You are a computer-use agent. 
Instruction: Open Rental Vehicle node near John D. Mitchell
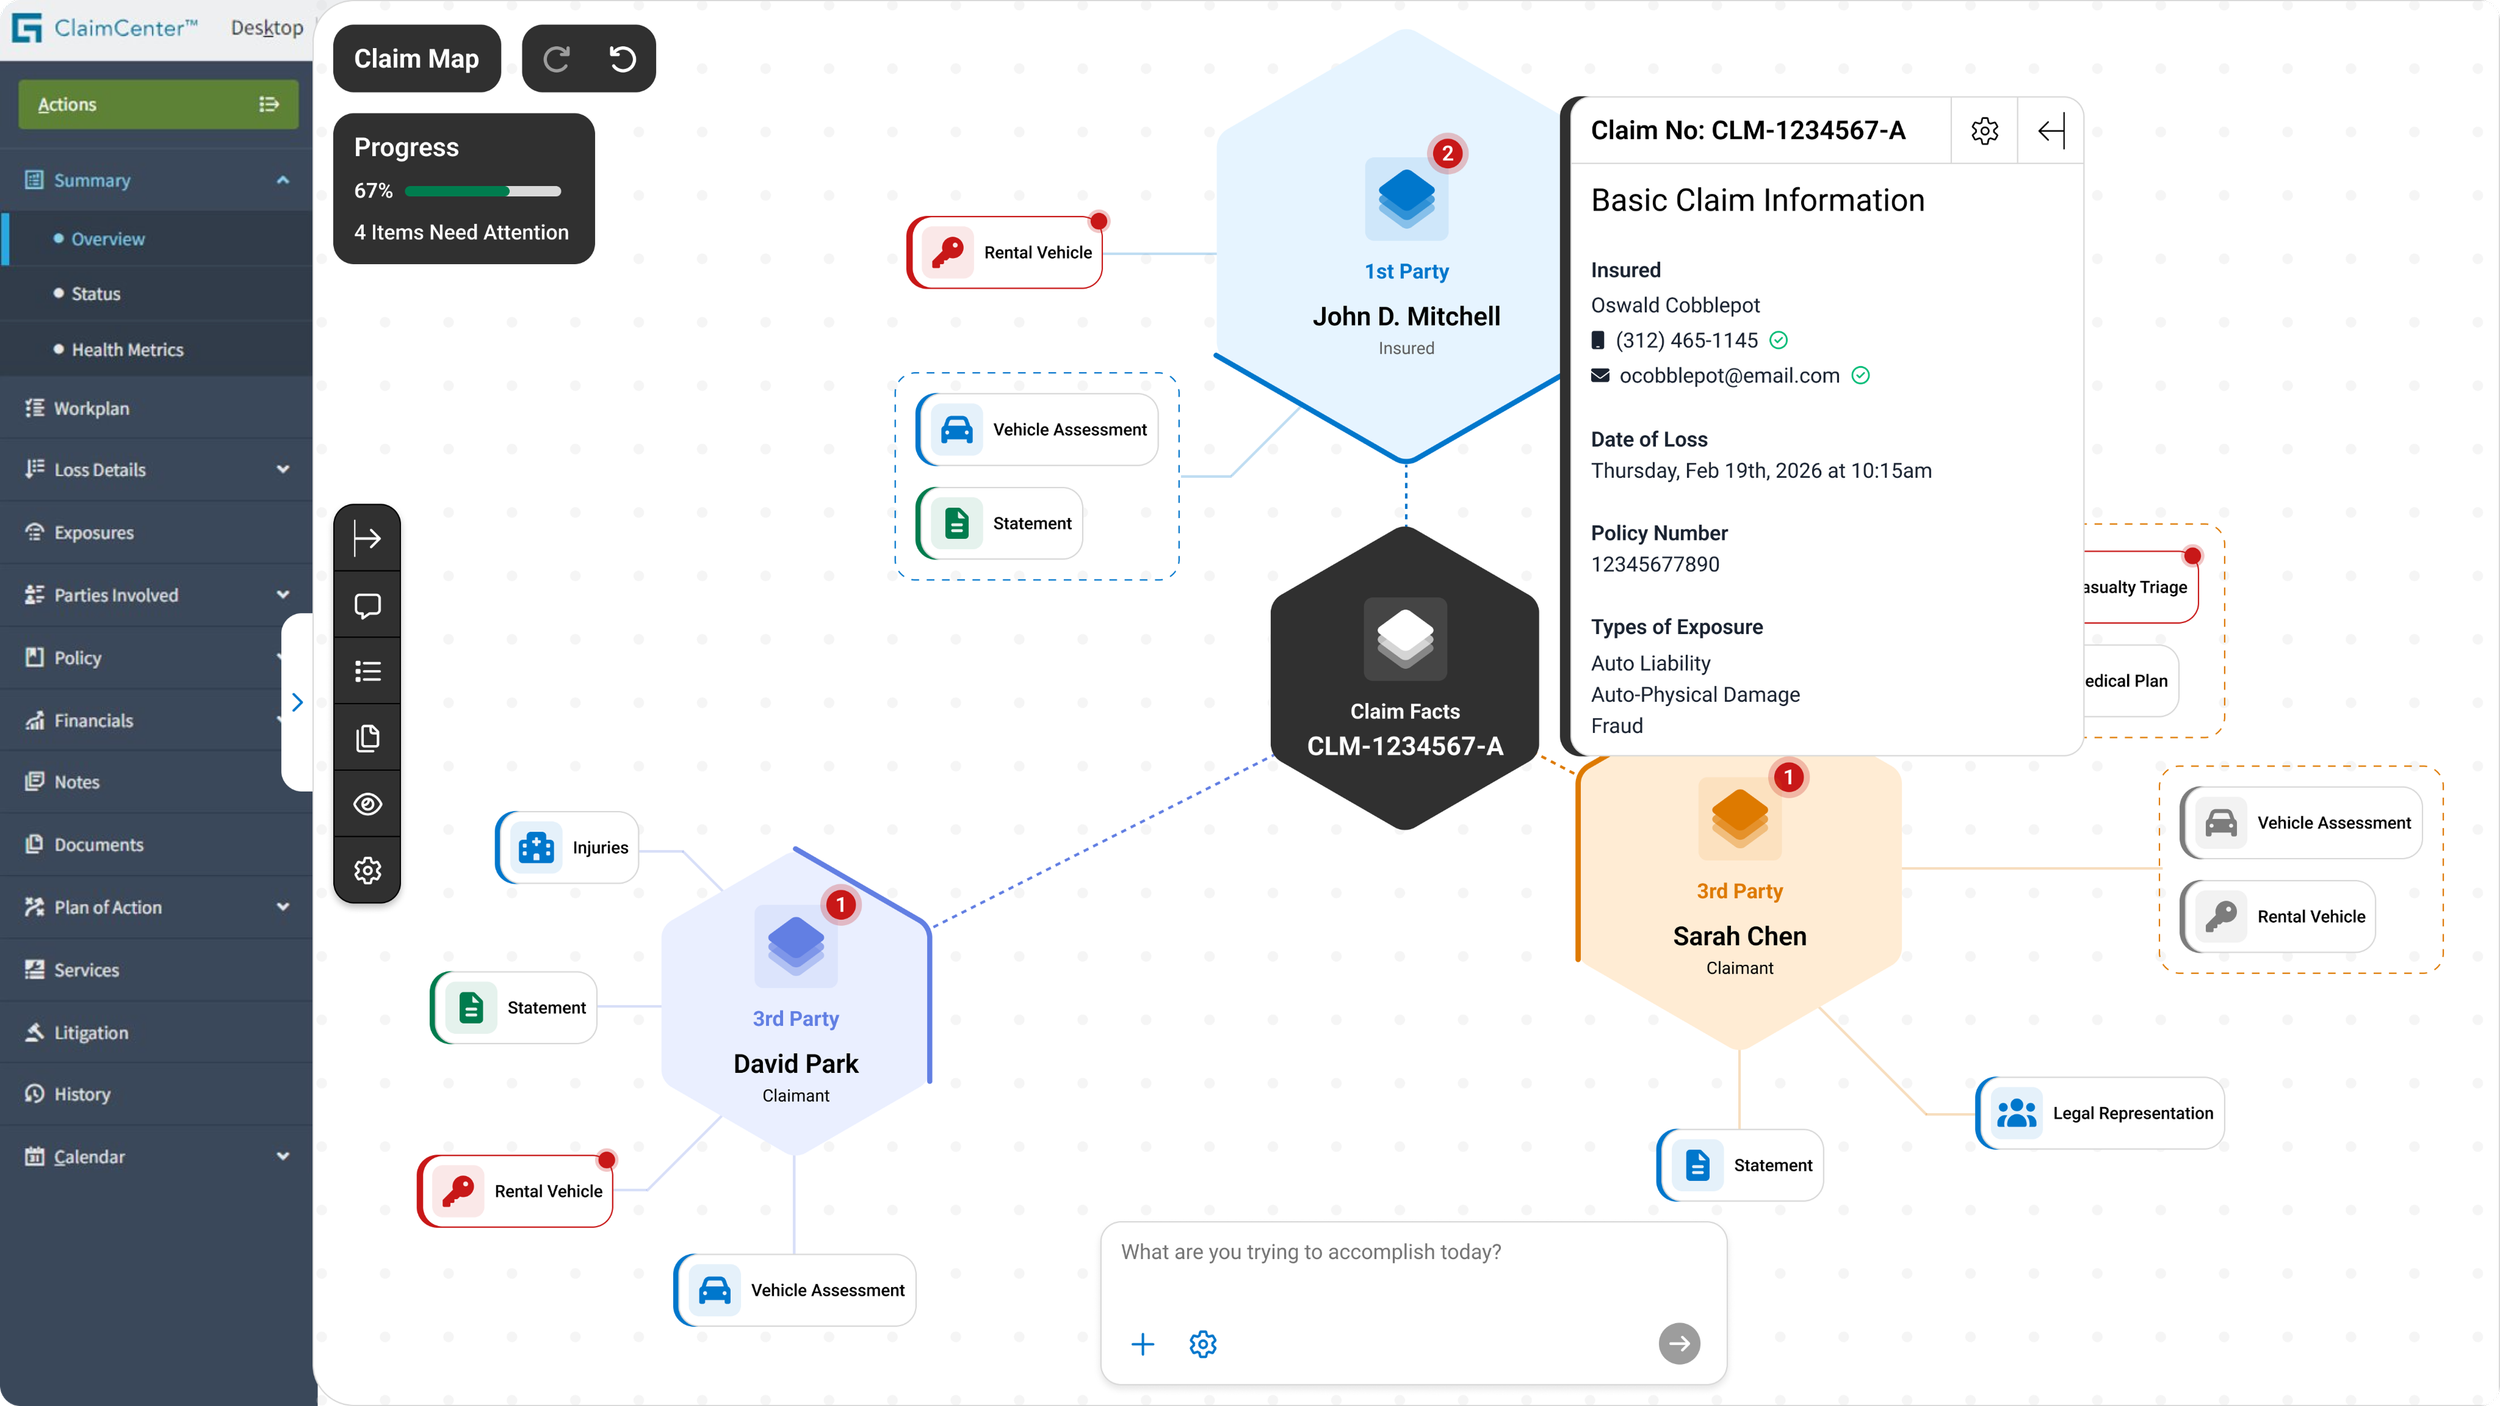pos(1005,253)
